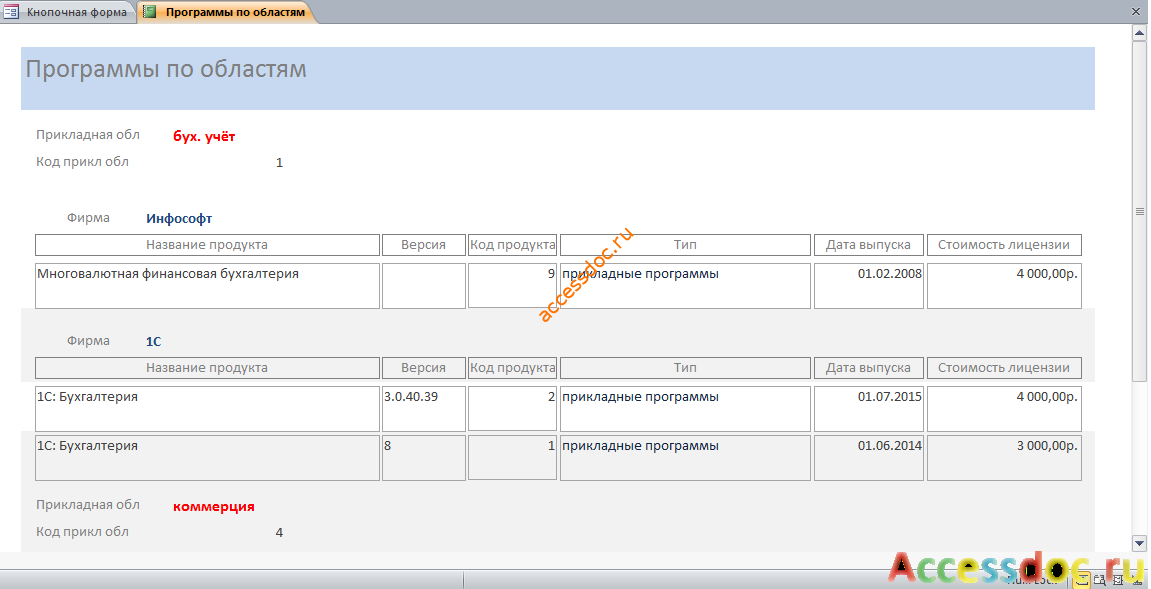Switch to Report View in status bar
The height and width of the screenshot is (589, 1151).
coord(1081,580)
